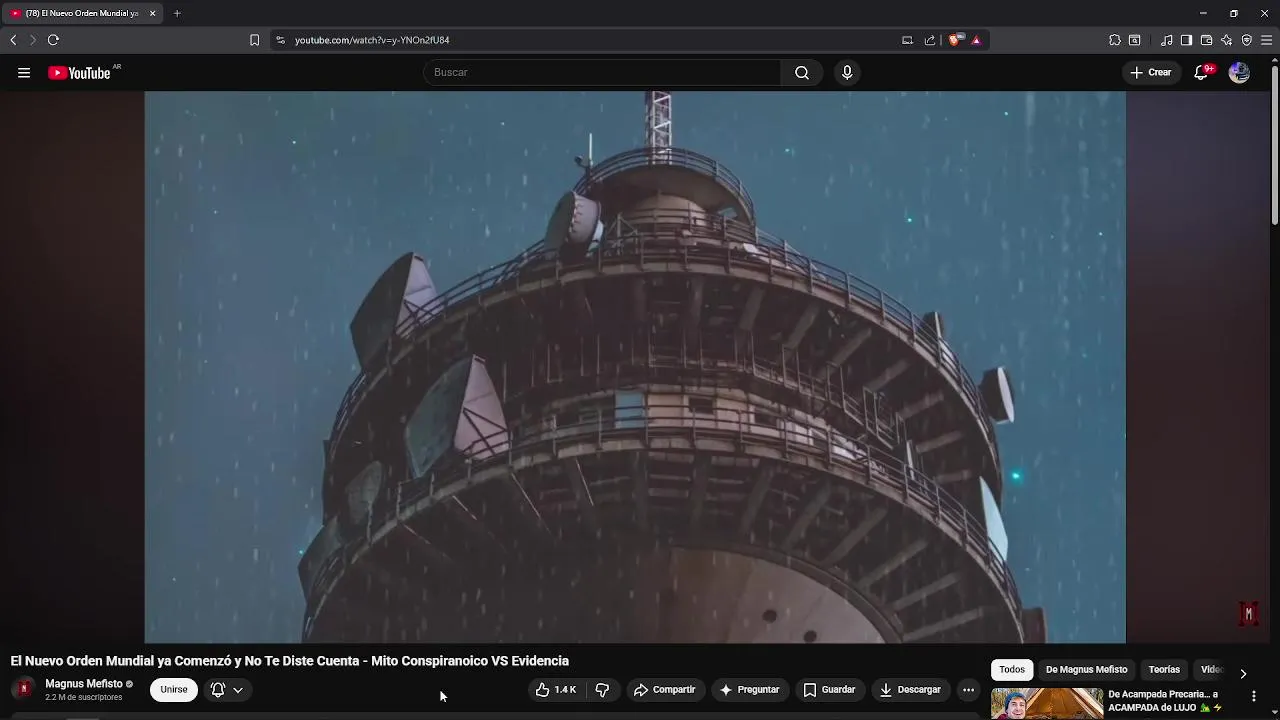Click the browser back arrow
Viewport: 1280px width, 720px height.
pyautogui.click(x=13, y=40)
